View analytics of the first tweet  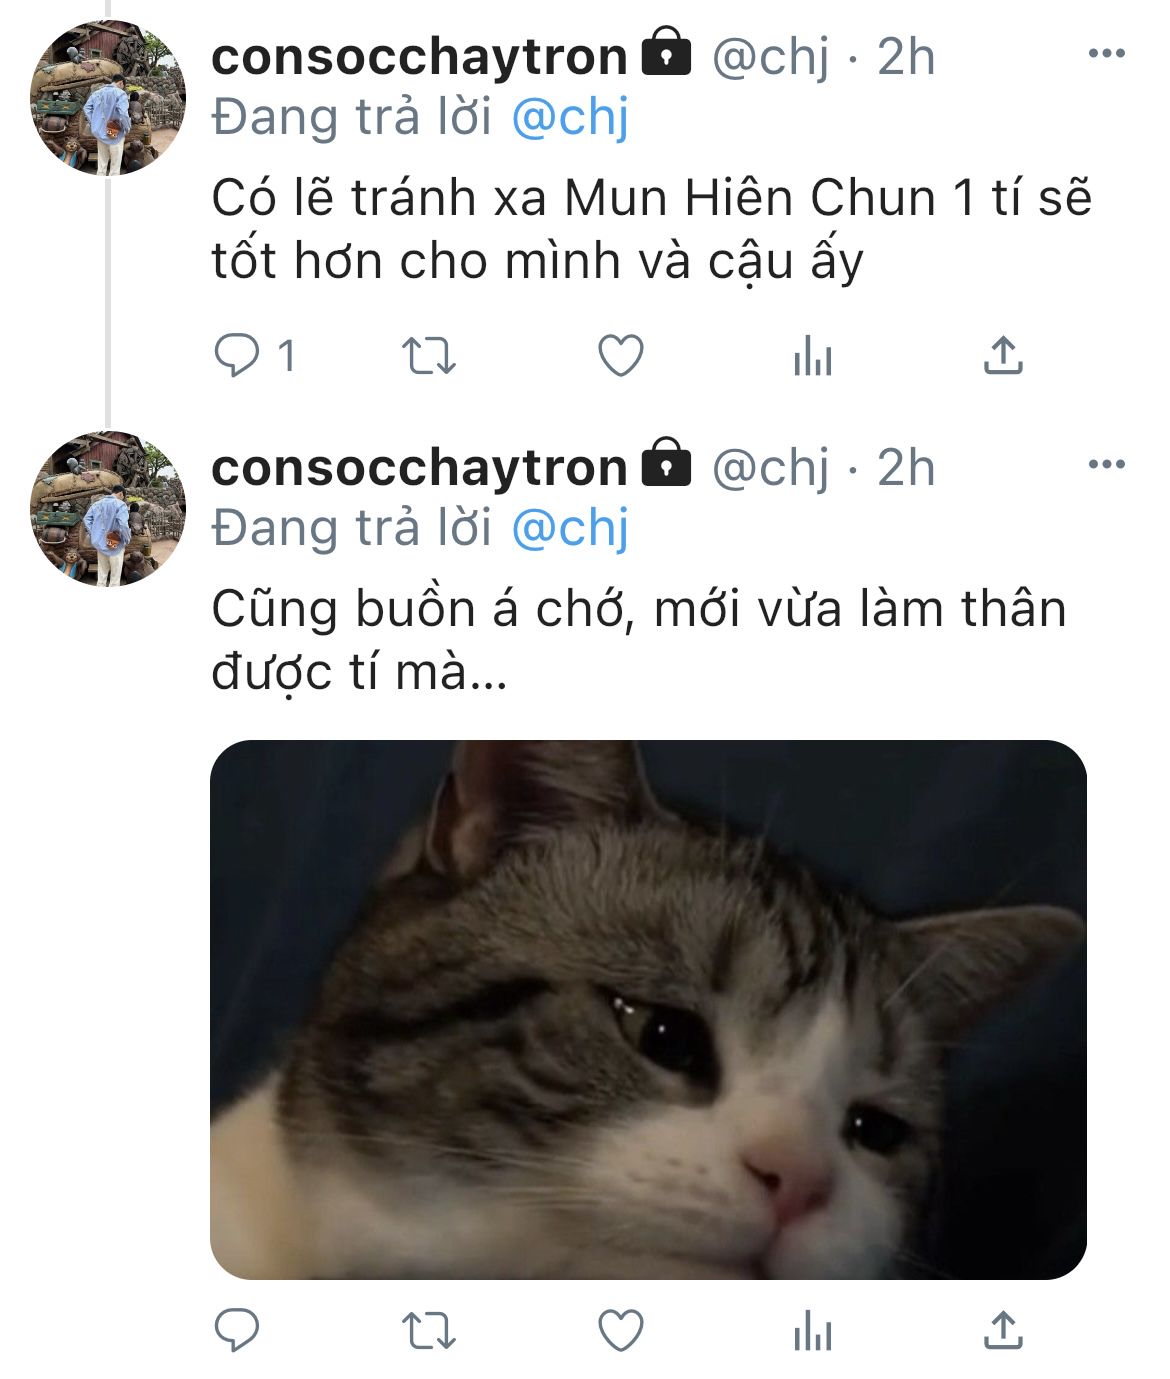point(812,356)
